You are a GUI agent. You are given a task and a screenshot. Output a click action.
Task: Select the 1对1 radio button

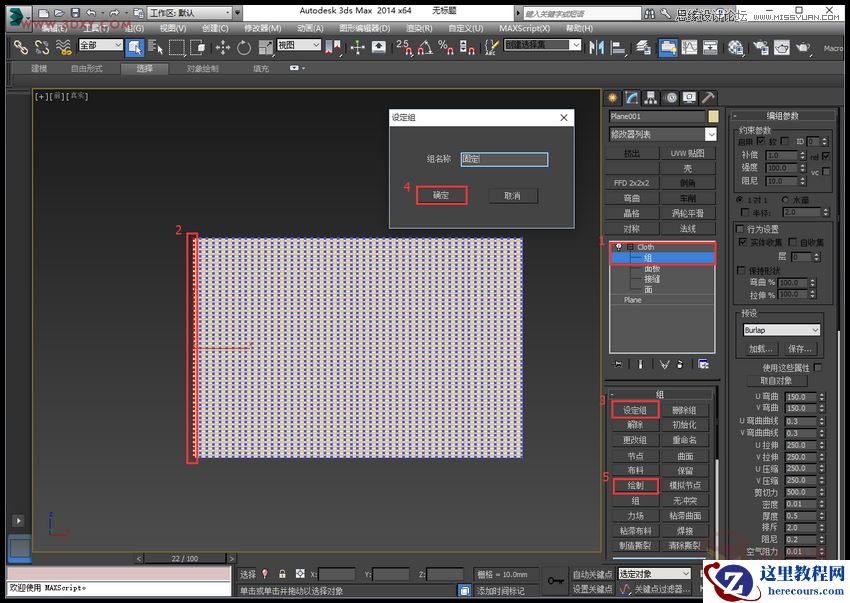tap(742, 199)
